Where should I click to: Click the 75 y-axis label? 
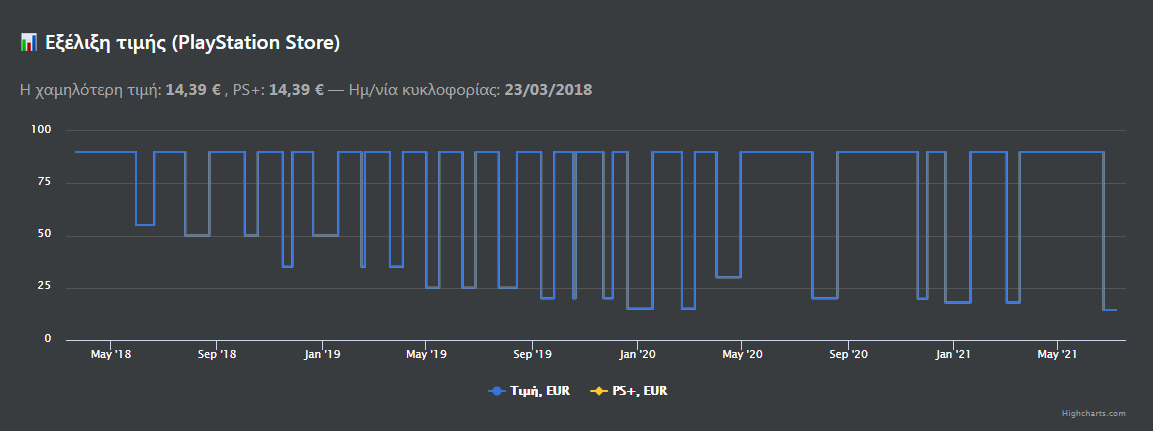click(x=44, y=182)
